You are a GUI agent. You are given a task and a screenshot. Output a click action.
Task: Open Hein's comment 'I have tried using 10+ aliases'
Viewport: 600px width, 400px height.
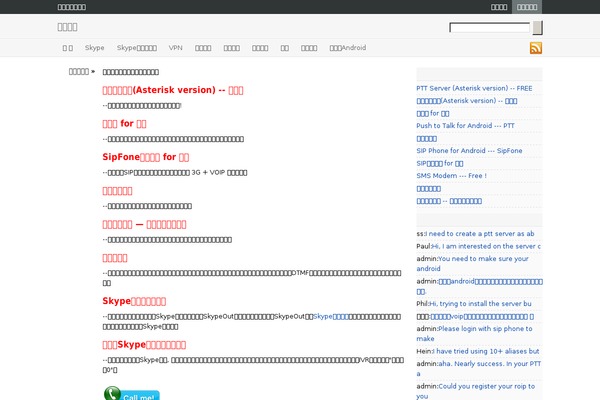(x=486, y=351)
